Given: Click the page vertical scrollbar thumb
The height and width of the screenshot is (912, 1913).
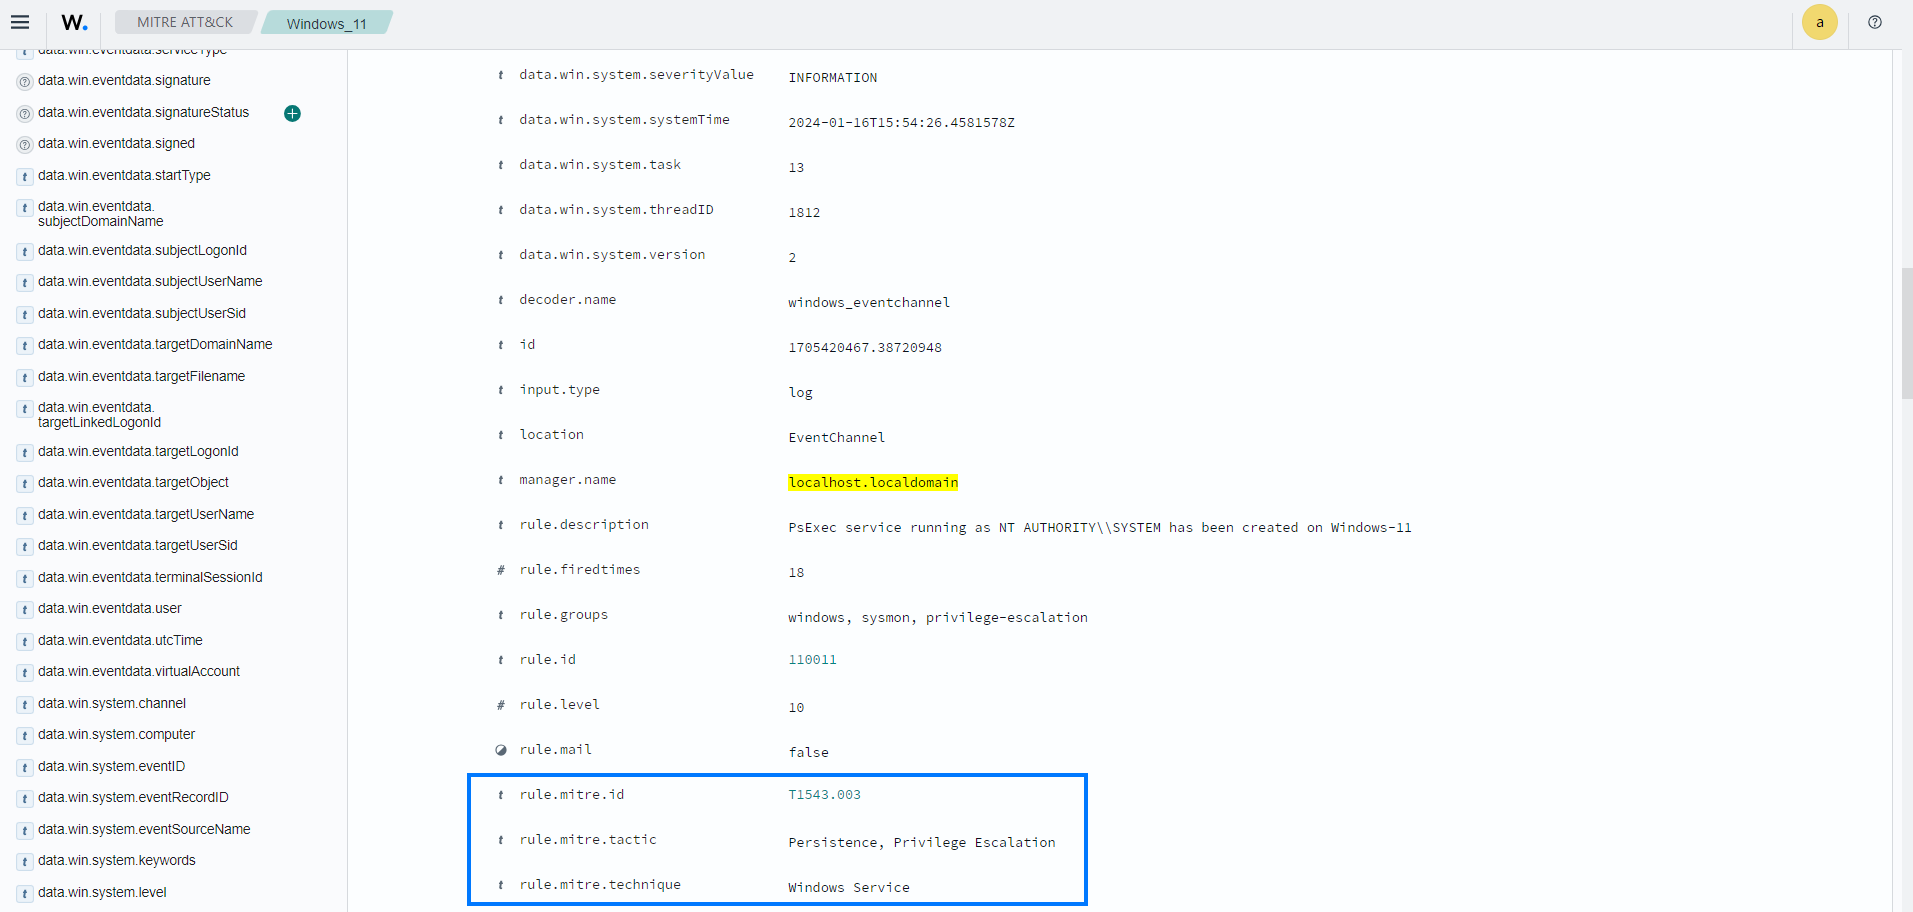Looking at the screenshot, I should click(x=1907, y=333).
